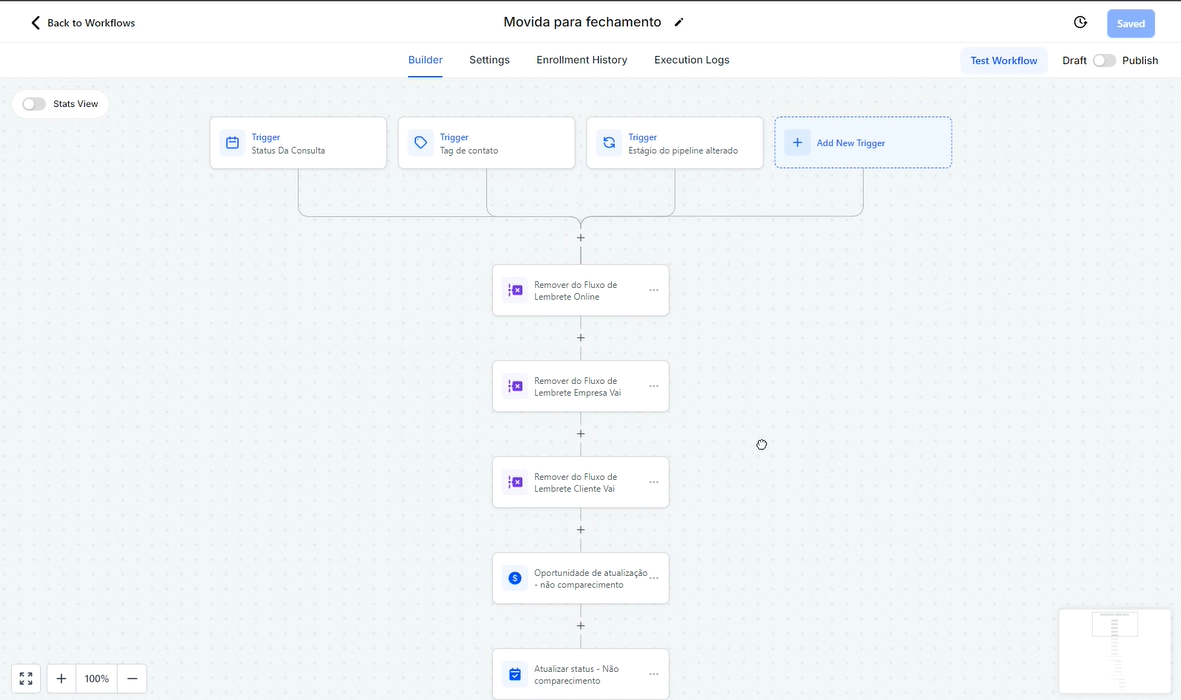Click the Test Workflow button

point(1003,61)
